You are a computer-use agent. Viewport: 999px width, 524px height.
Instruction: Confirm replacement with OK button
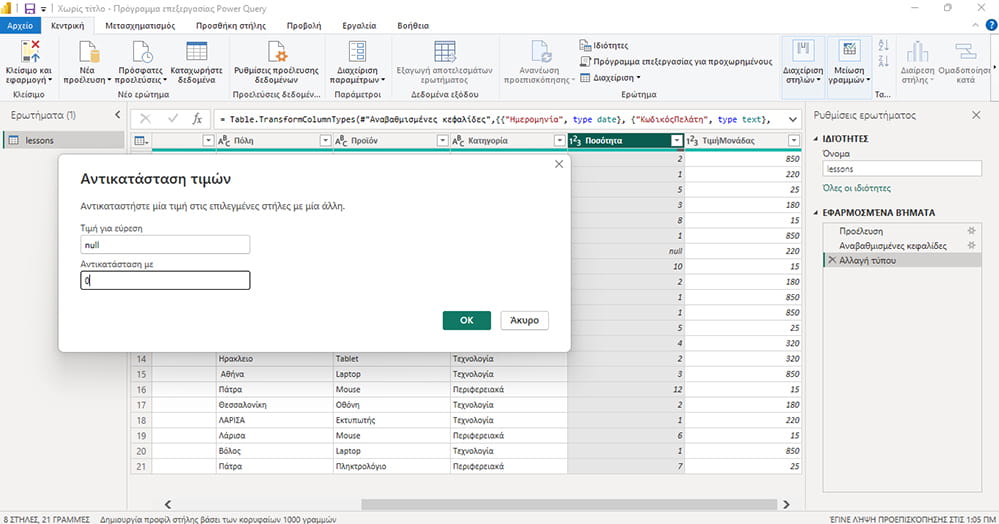467,320
